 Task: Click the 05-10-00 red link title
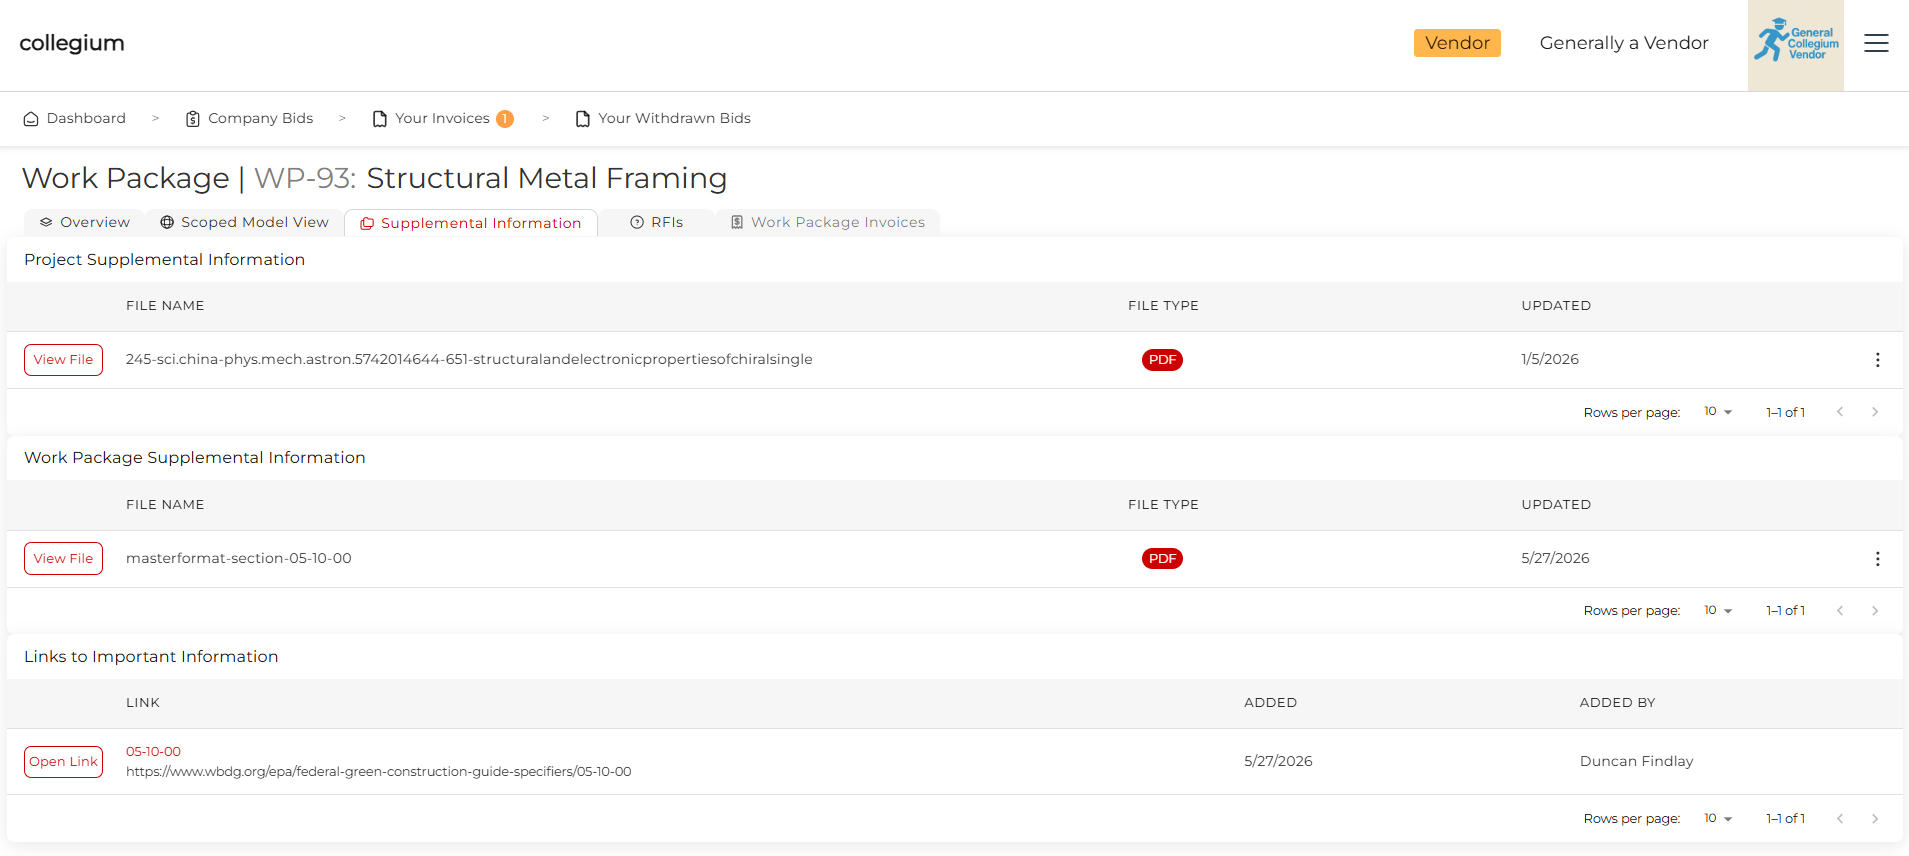click(153, 752)
